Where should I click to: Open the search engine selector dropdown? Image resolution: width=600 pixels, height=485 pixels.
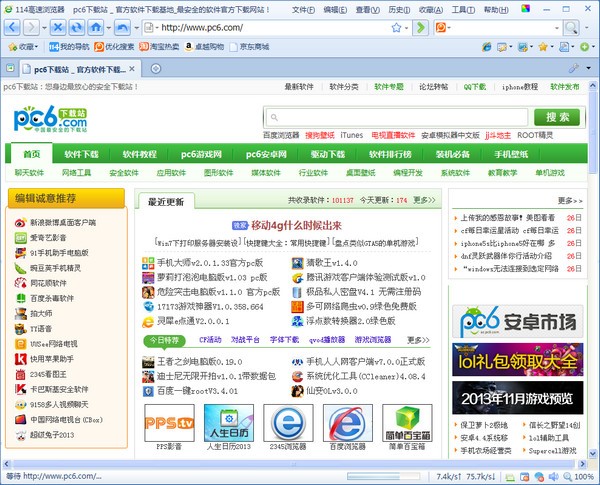tap(443, 28)
